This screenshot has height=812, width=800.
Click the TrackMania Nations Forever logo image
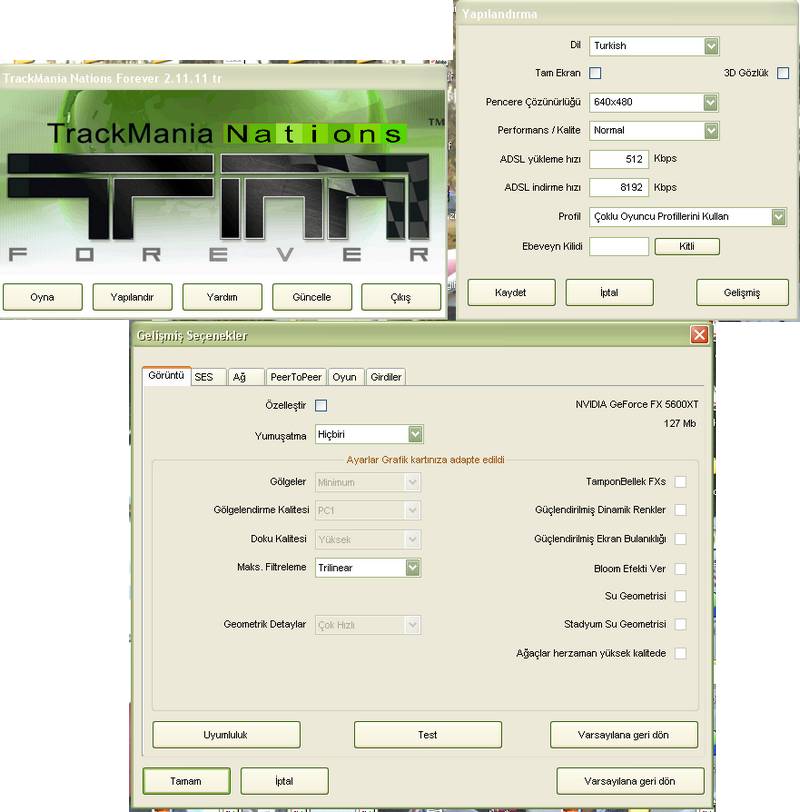tap(223, 183)
